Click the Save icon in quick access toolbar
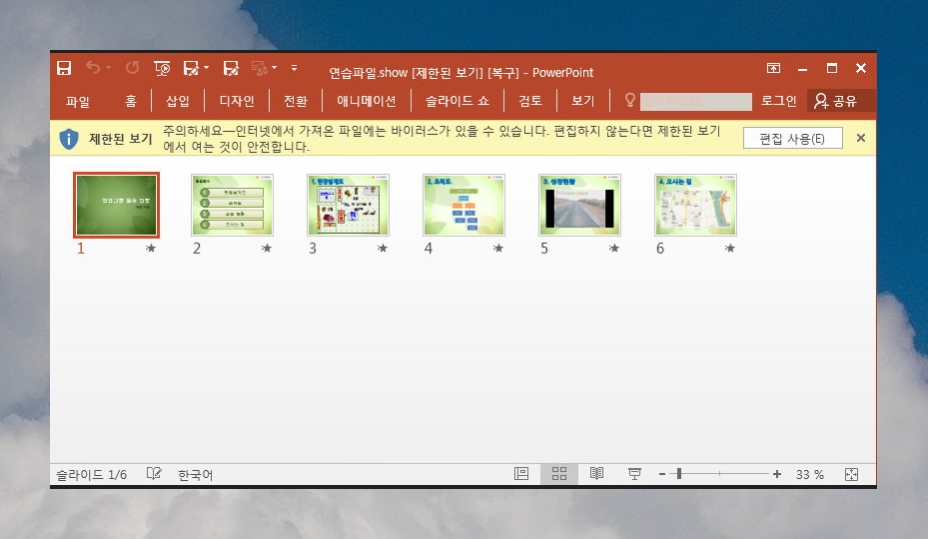 tap(64, 68)
